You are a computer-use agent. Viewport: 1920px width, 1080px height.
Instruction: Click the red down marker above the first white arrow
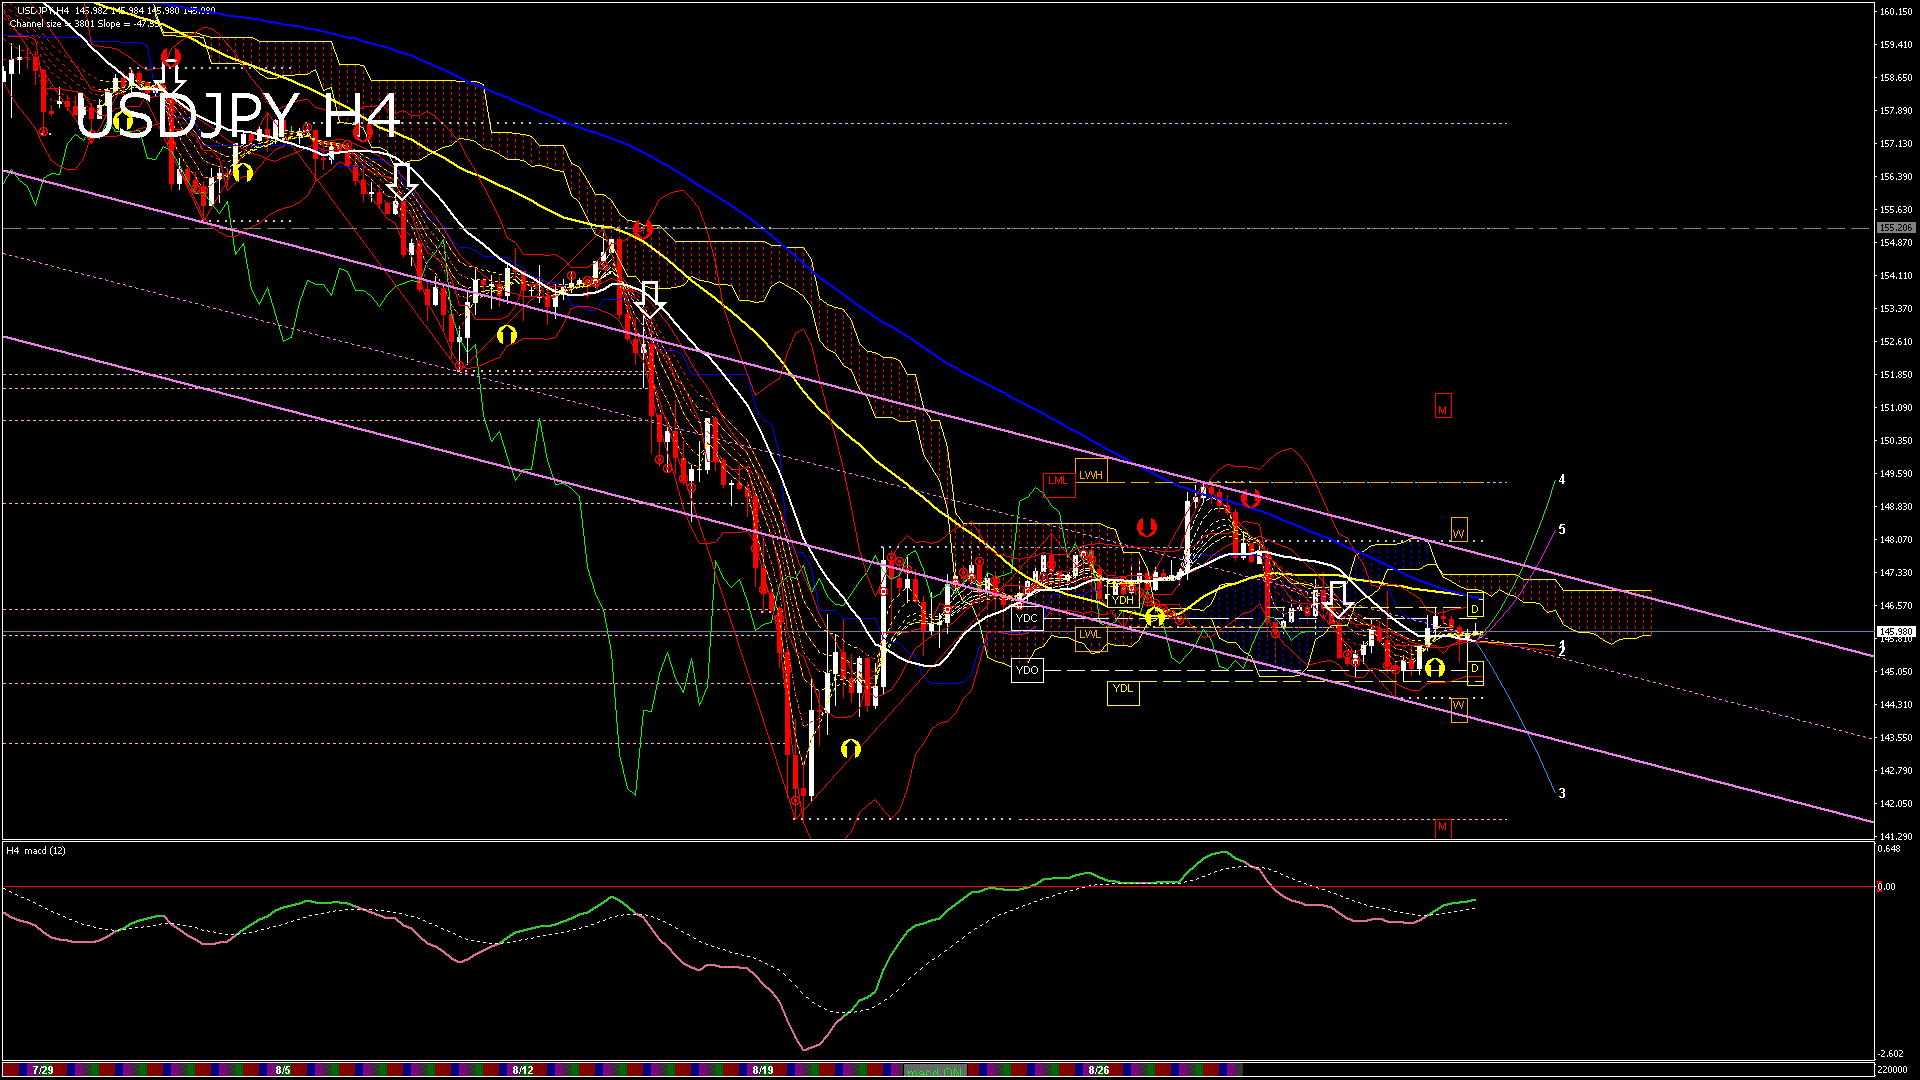(x=171, y=55)
